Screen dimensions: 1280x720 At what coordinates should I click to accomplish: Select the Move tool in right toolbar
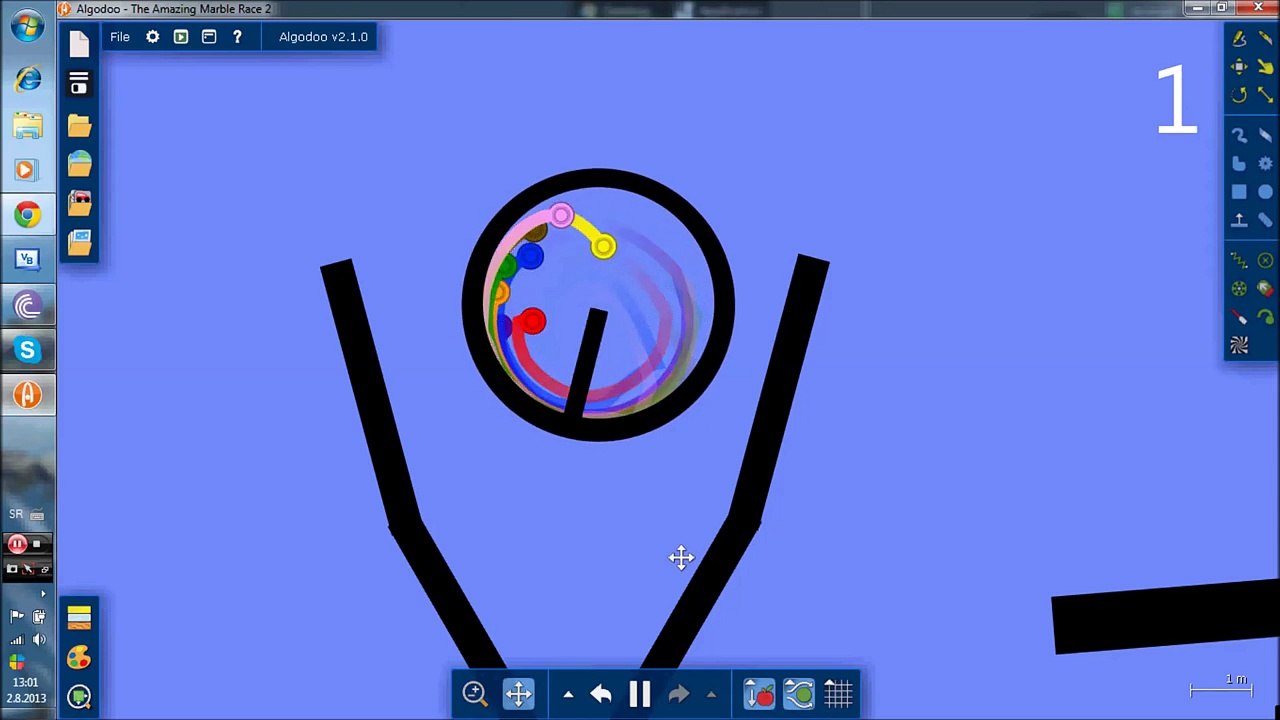pos(1239,67)
